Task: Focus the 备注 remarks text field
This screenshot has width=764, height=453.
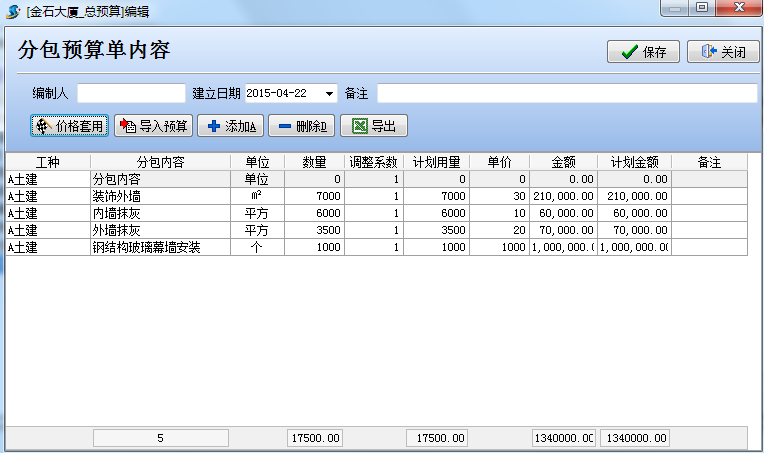Action: point(566,93)
